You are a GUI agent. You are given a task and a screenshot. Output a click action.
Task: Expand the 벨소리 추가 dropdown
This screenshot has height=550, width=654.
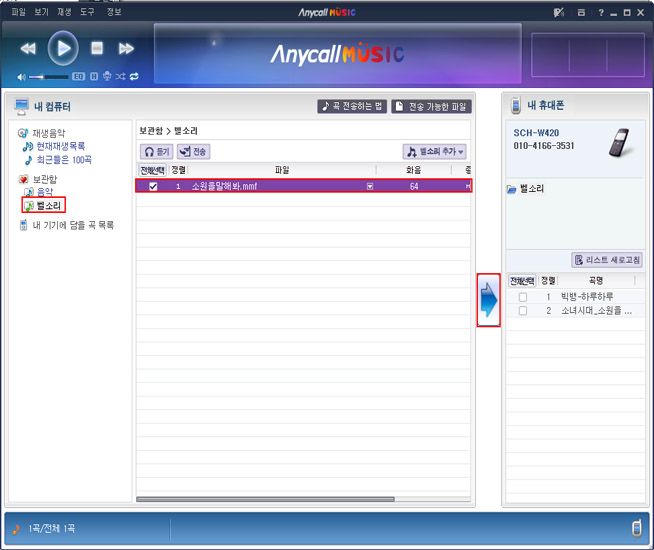click(435, 152)
